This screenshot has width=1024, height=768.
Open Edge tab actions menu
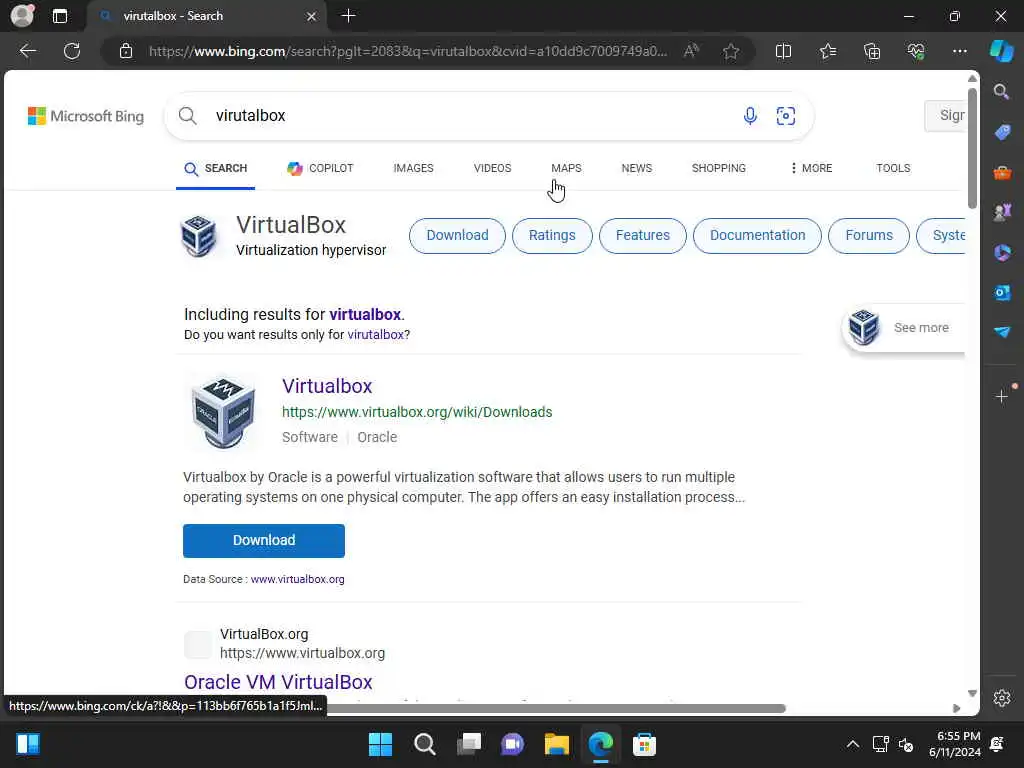tap(59, 16)
